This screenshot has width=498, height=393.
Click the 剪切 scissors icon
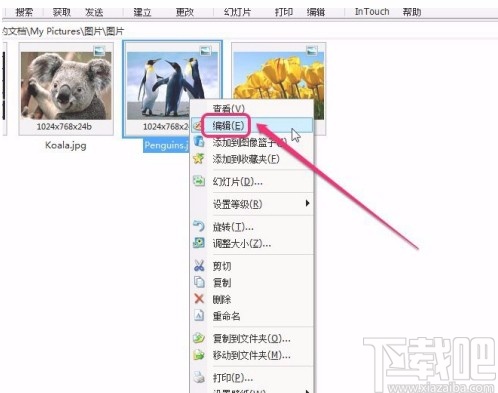click(199, 266)
